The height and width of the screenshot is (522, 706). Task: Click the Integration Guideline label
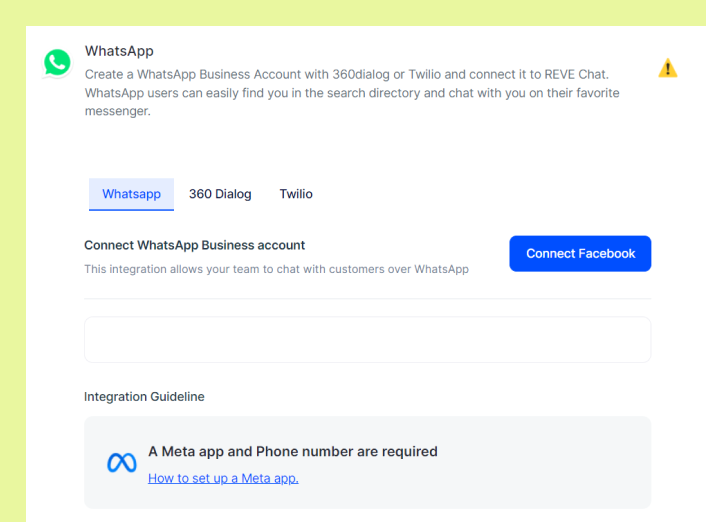(x=144, y=397)
